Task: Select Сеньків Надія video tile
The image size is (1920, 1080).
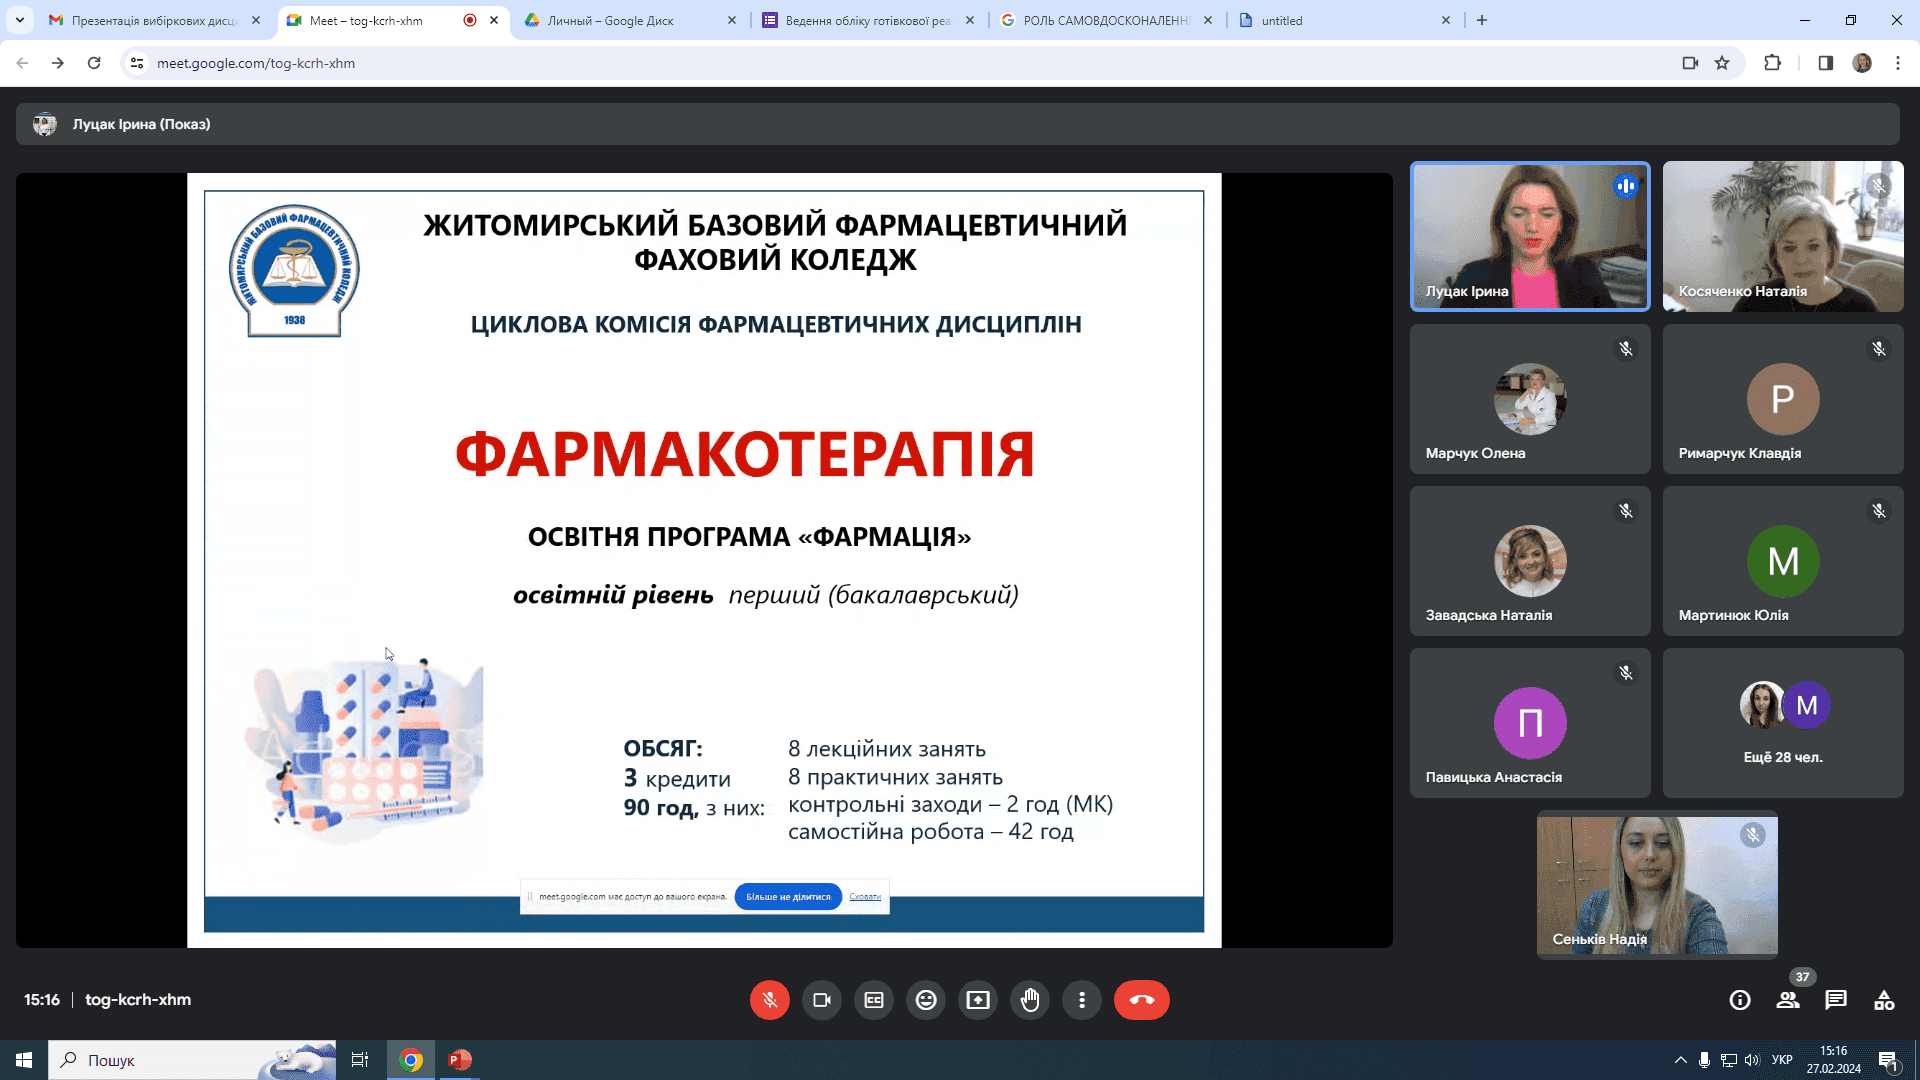Action: click(1657, 885)
